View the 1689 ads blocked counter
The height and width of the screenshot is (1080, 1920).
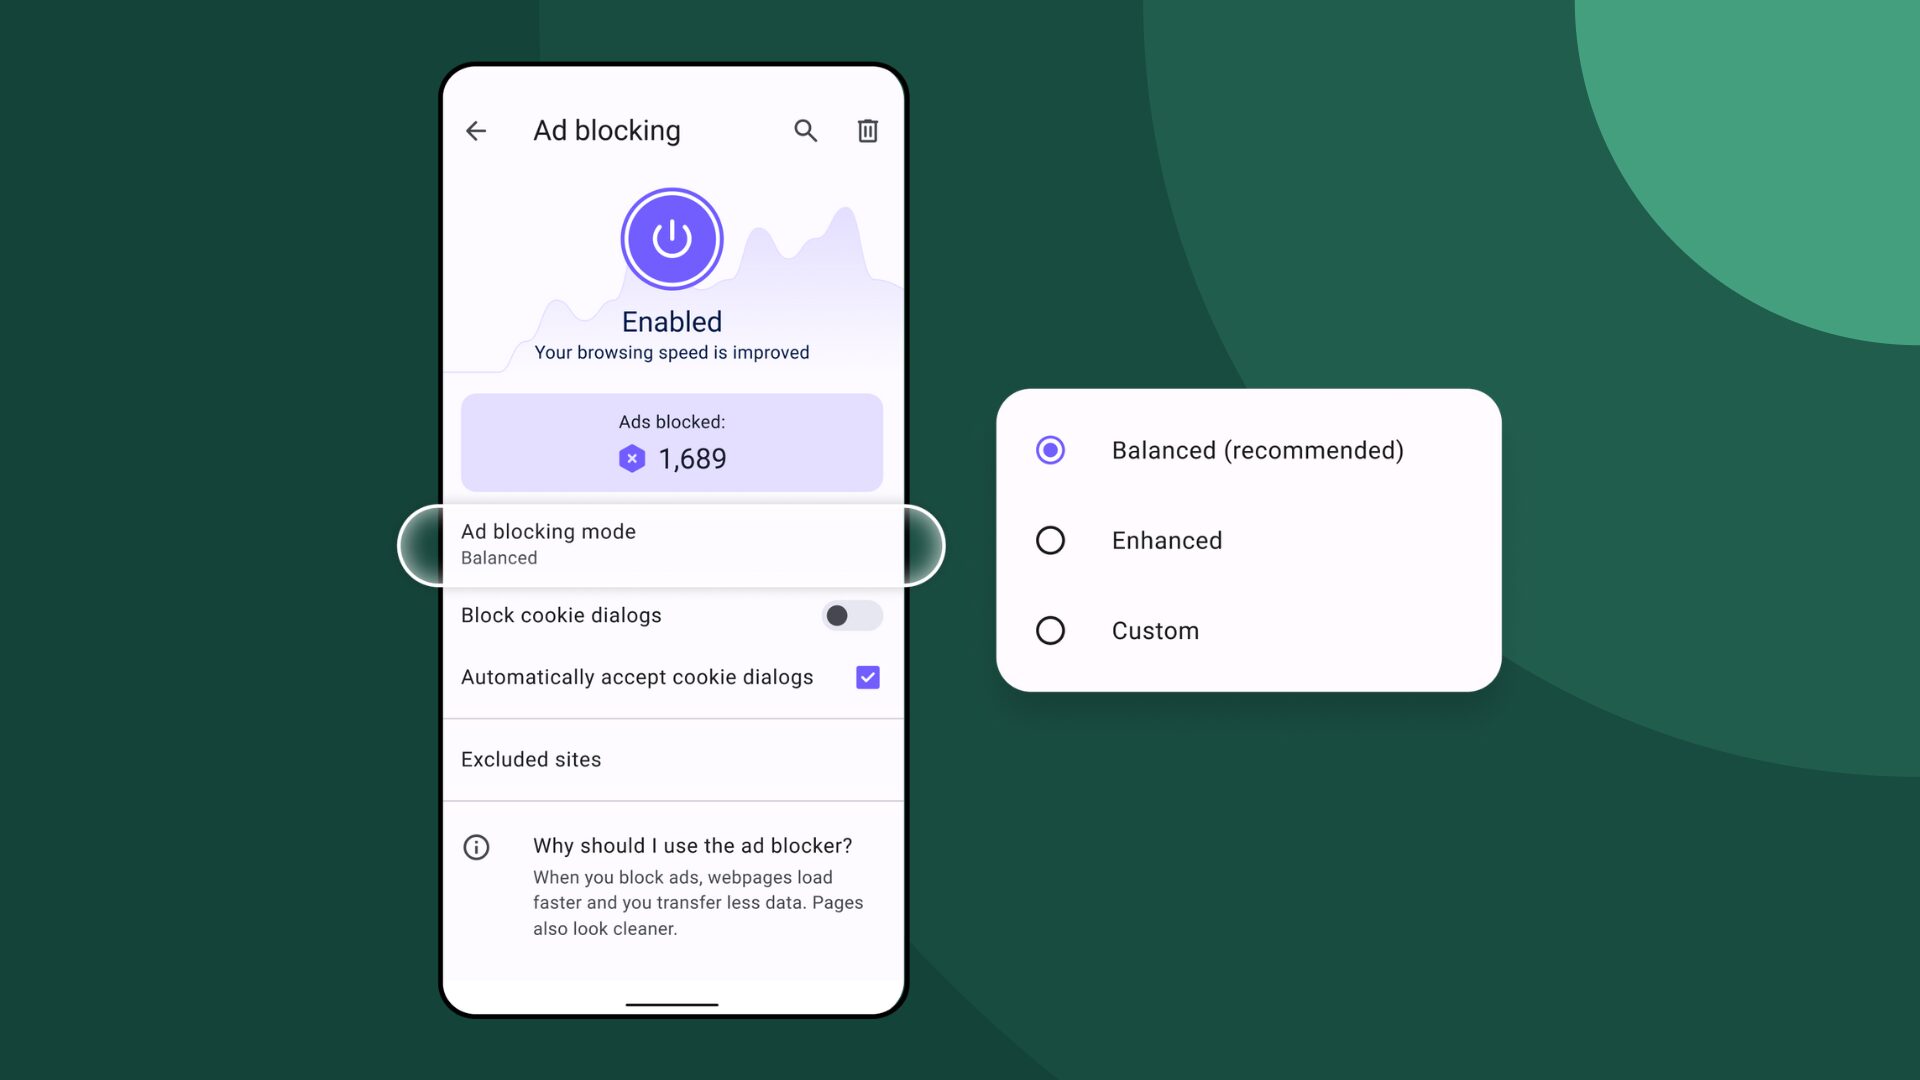click(671, 442)
